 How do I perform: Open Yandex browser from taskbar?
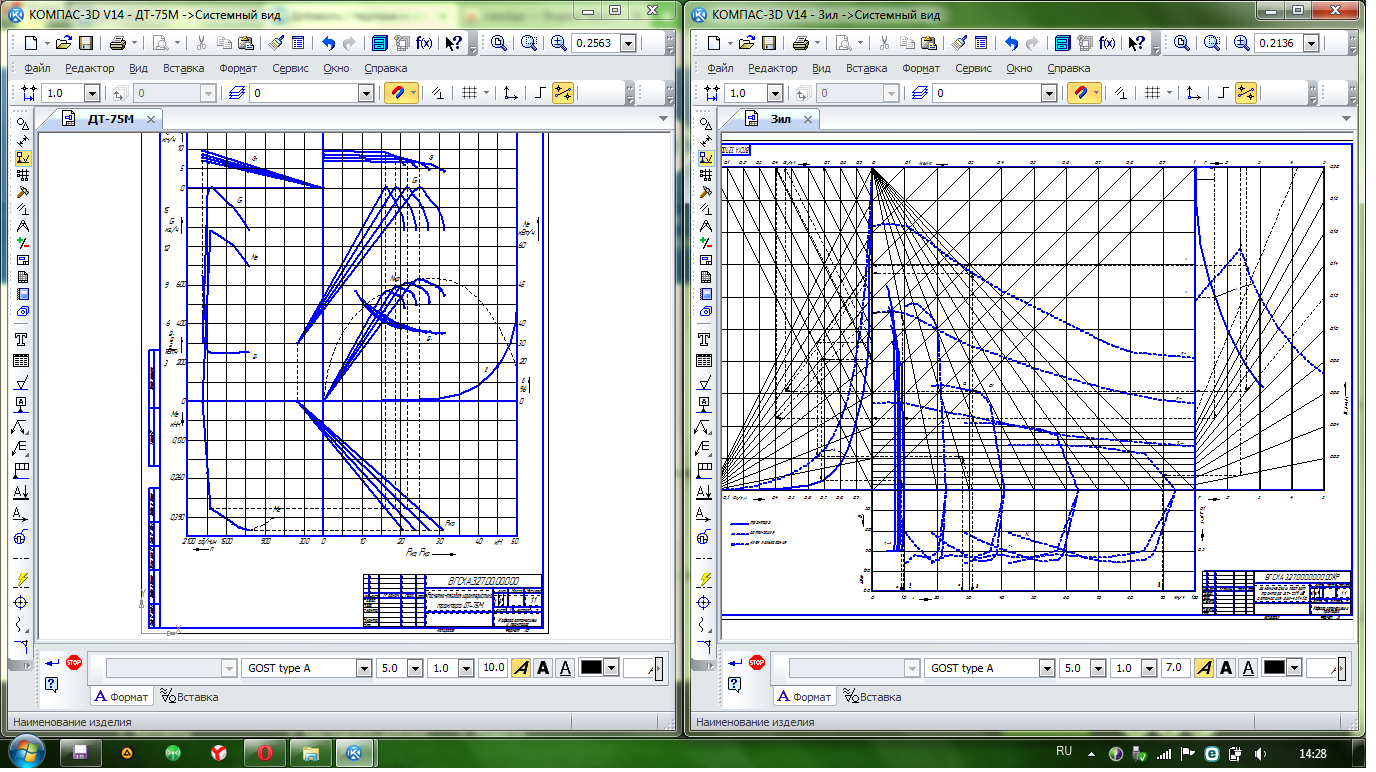pyautogui.click(x=218, y=752)
